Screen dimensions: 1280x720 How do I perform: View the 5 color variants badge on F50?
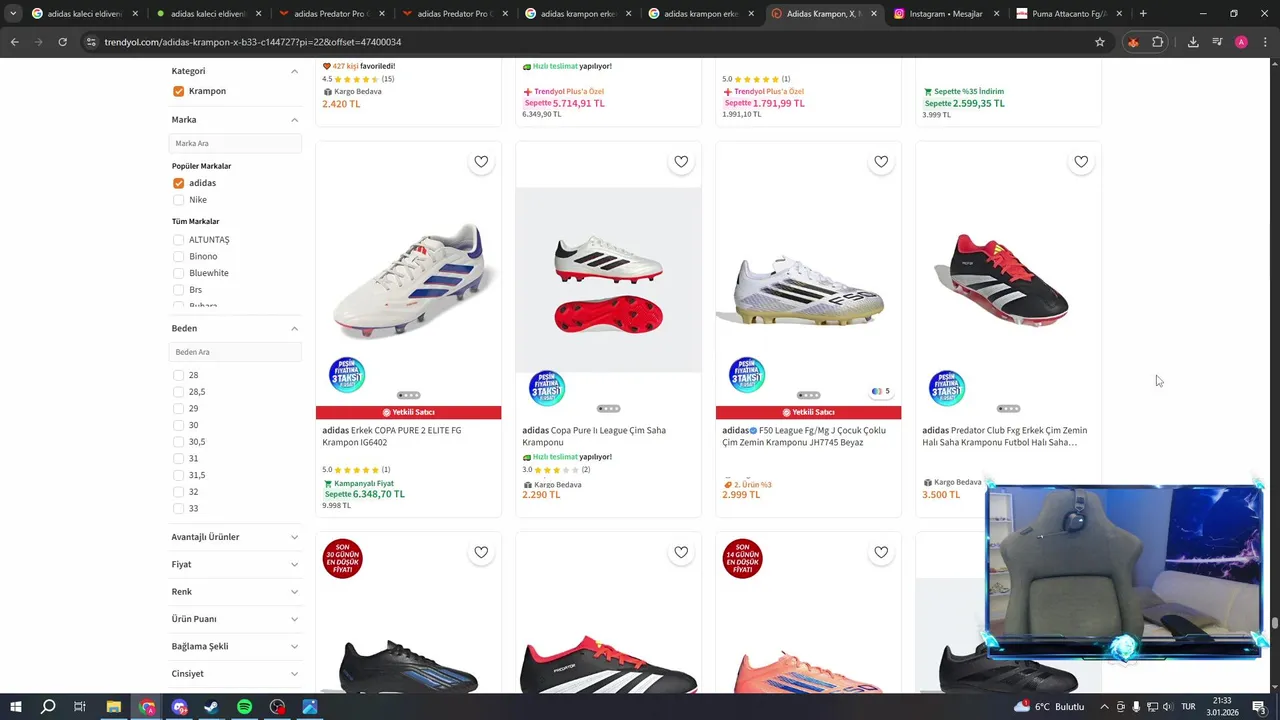pos(881,392)
